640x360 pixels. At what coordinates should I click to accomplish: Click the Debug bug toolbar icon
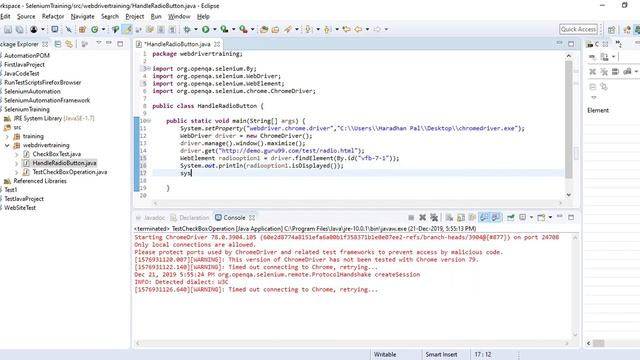click(187, 29)
